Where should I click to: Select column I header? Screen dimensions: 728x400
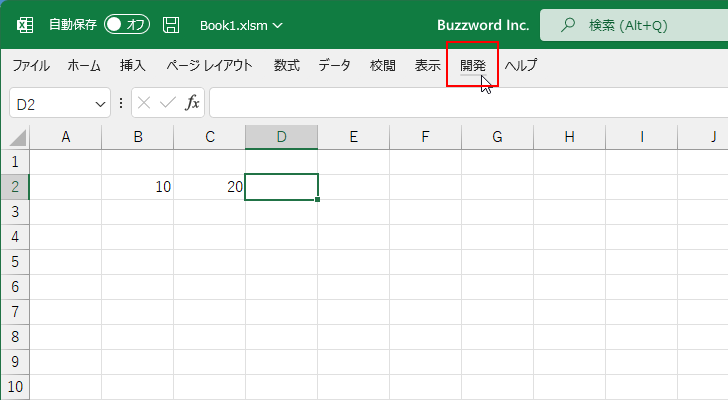(641, 137)
